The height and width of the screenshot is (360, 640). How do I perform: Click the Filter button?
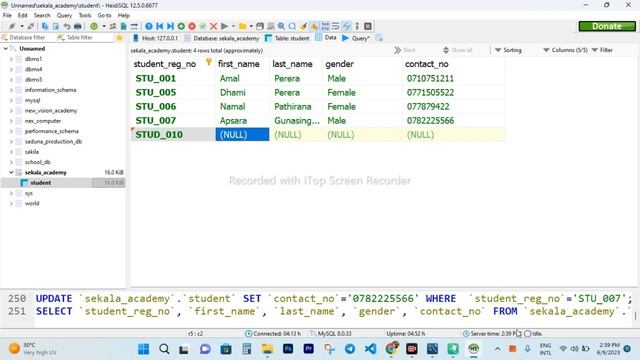click(602, 50)
